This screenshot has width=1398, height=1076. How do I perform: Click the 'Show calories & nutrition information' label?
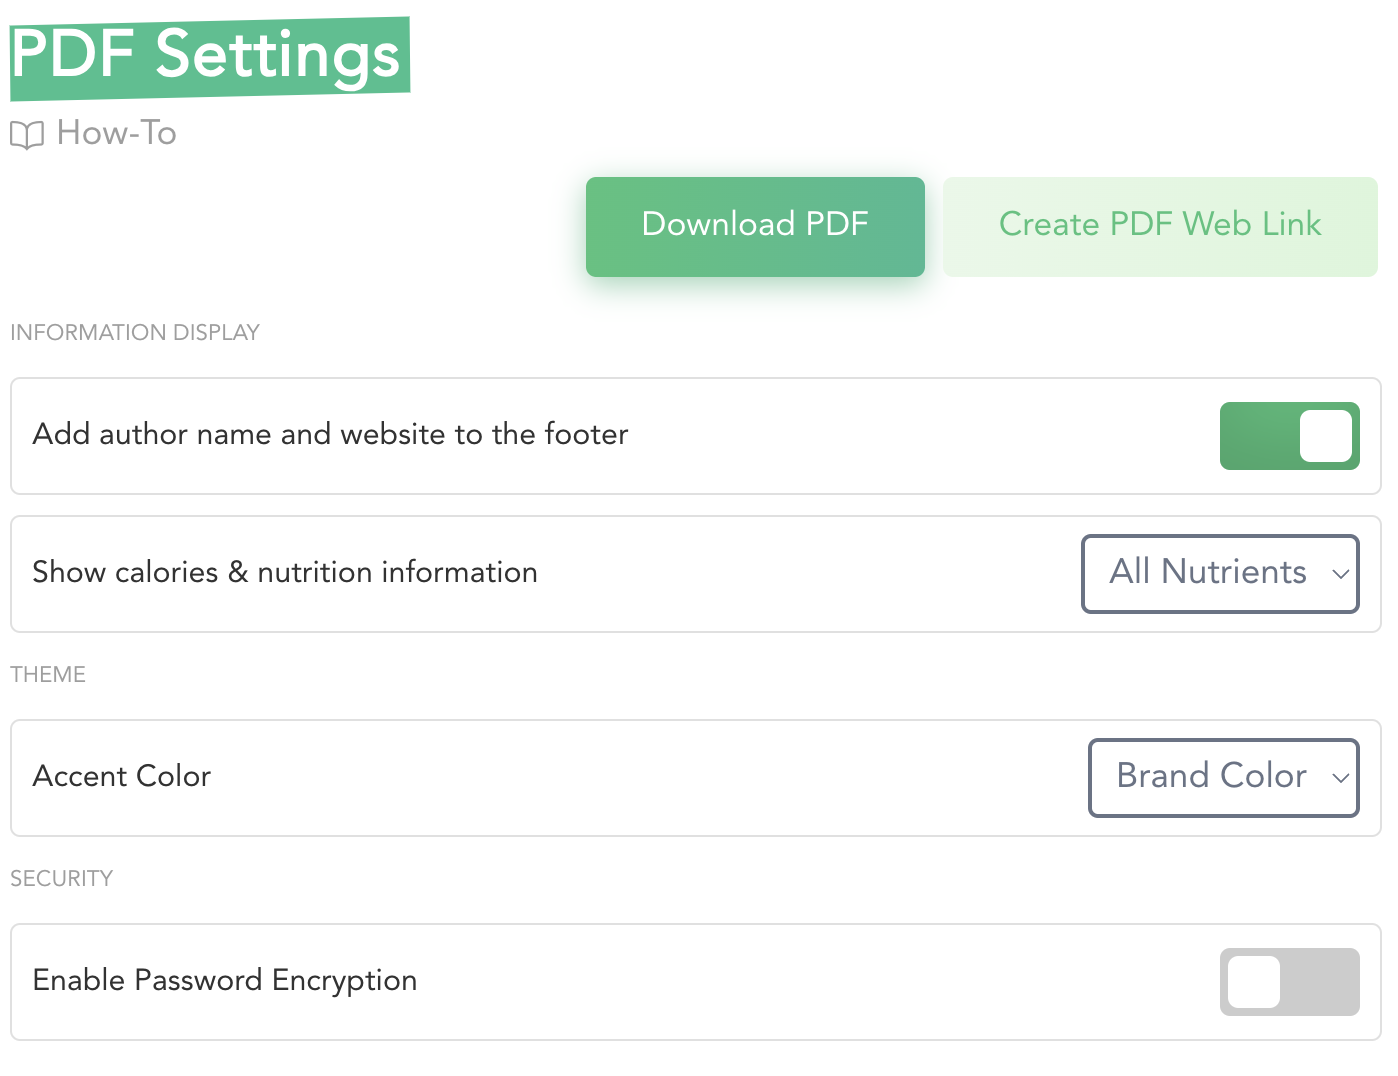click(285, 573)
